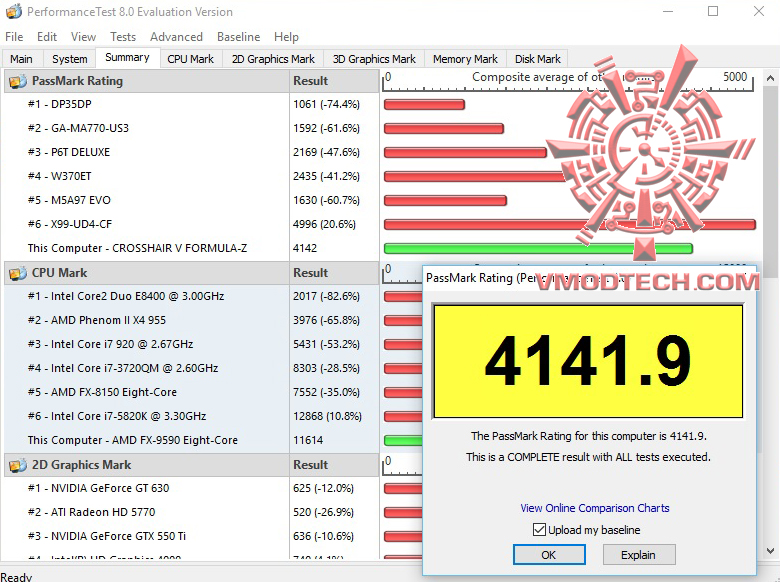The width and height of the screenshot is (780, 582).
Task: Click the PassMark Rating Result column header
Action: point(334,81)
